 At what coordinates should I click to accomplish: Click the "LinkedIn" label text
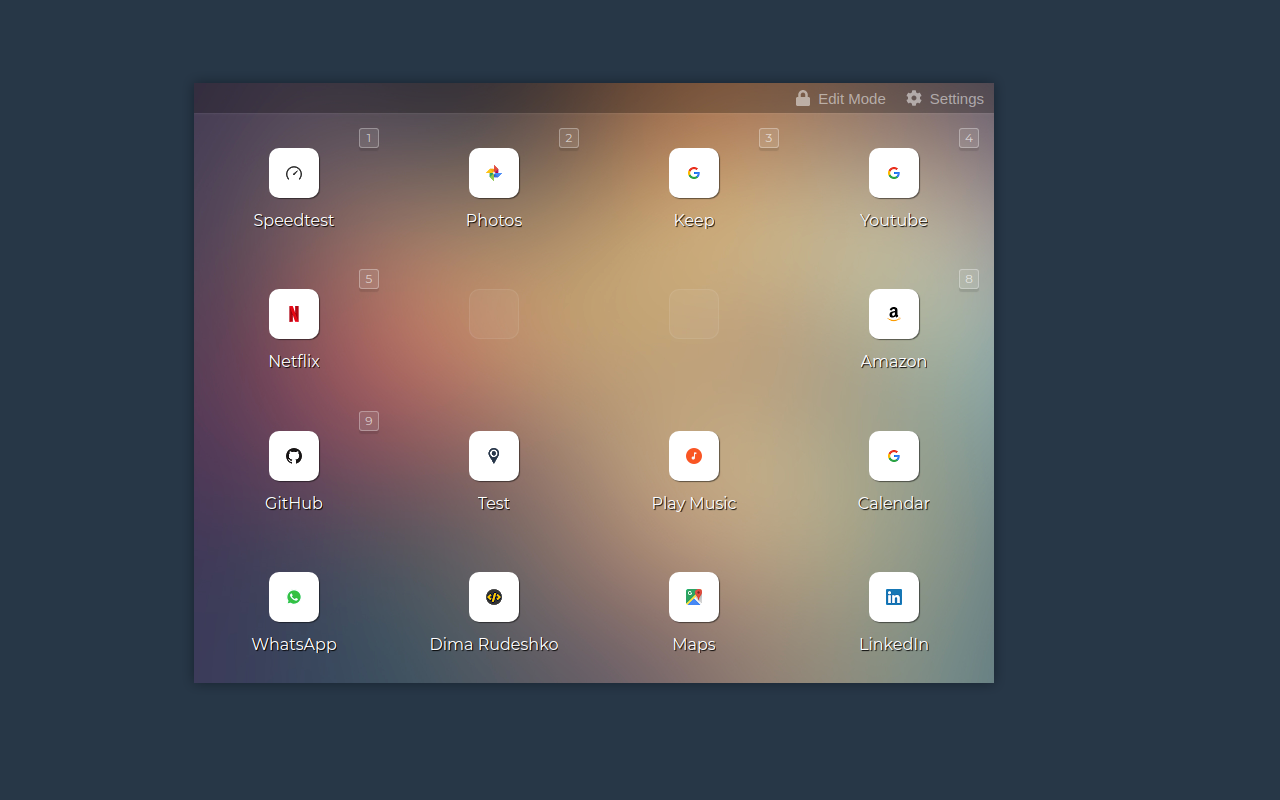click(894, 645)
